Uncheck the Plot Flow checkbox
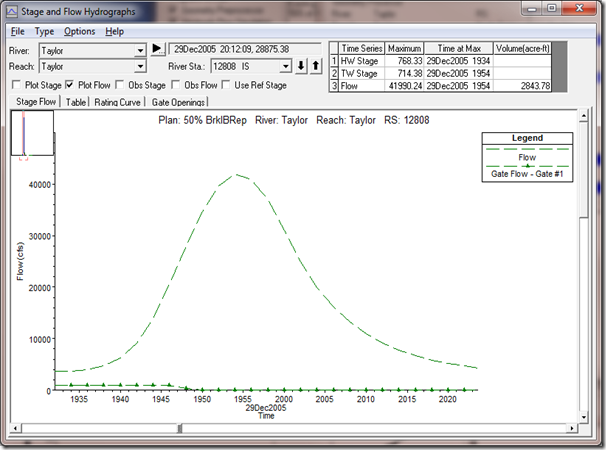Viewport: 606px width, 450px height. [70, 85]
